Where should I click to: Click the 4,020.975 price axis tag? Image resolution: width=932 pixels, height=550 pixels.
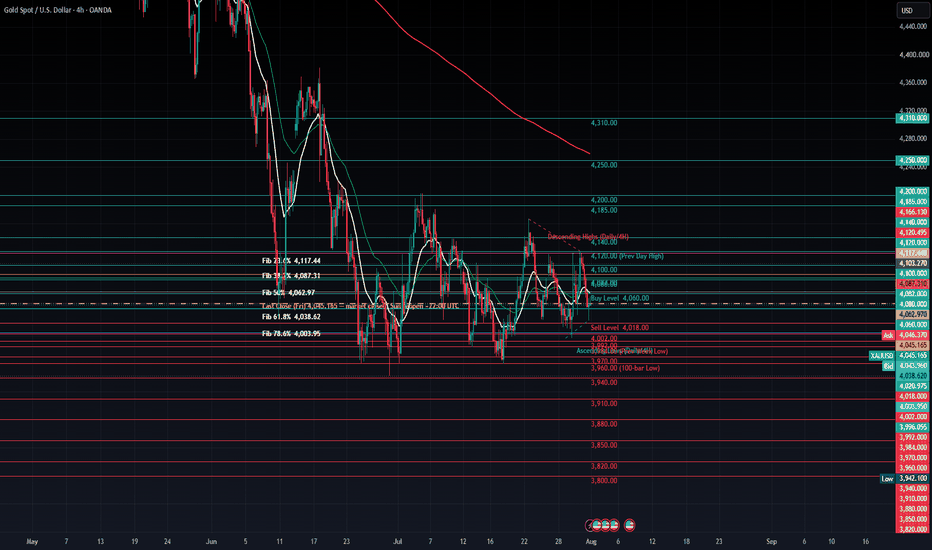tap(912, 386)
